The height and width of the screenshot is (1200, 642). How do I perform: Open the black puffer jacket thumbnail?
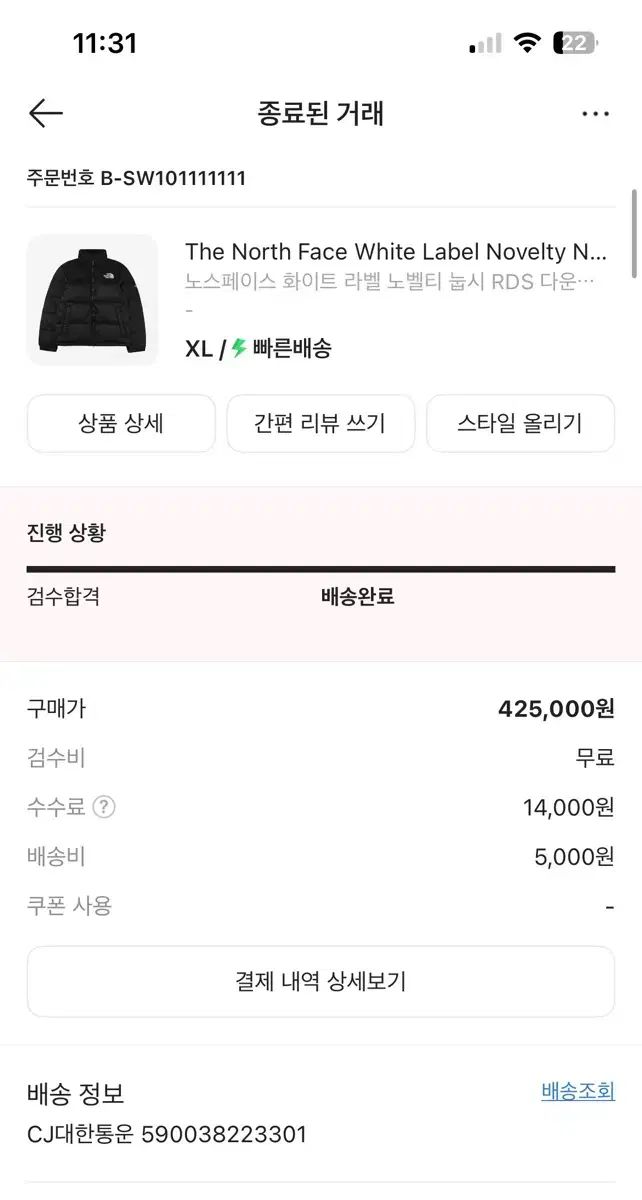coord(92,300)
